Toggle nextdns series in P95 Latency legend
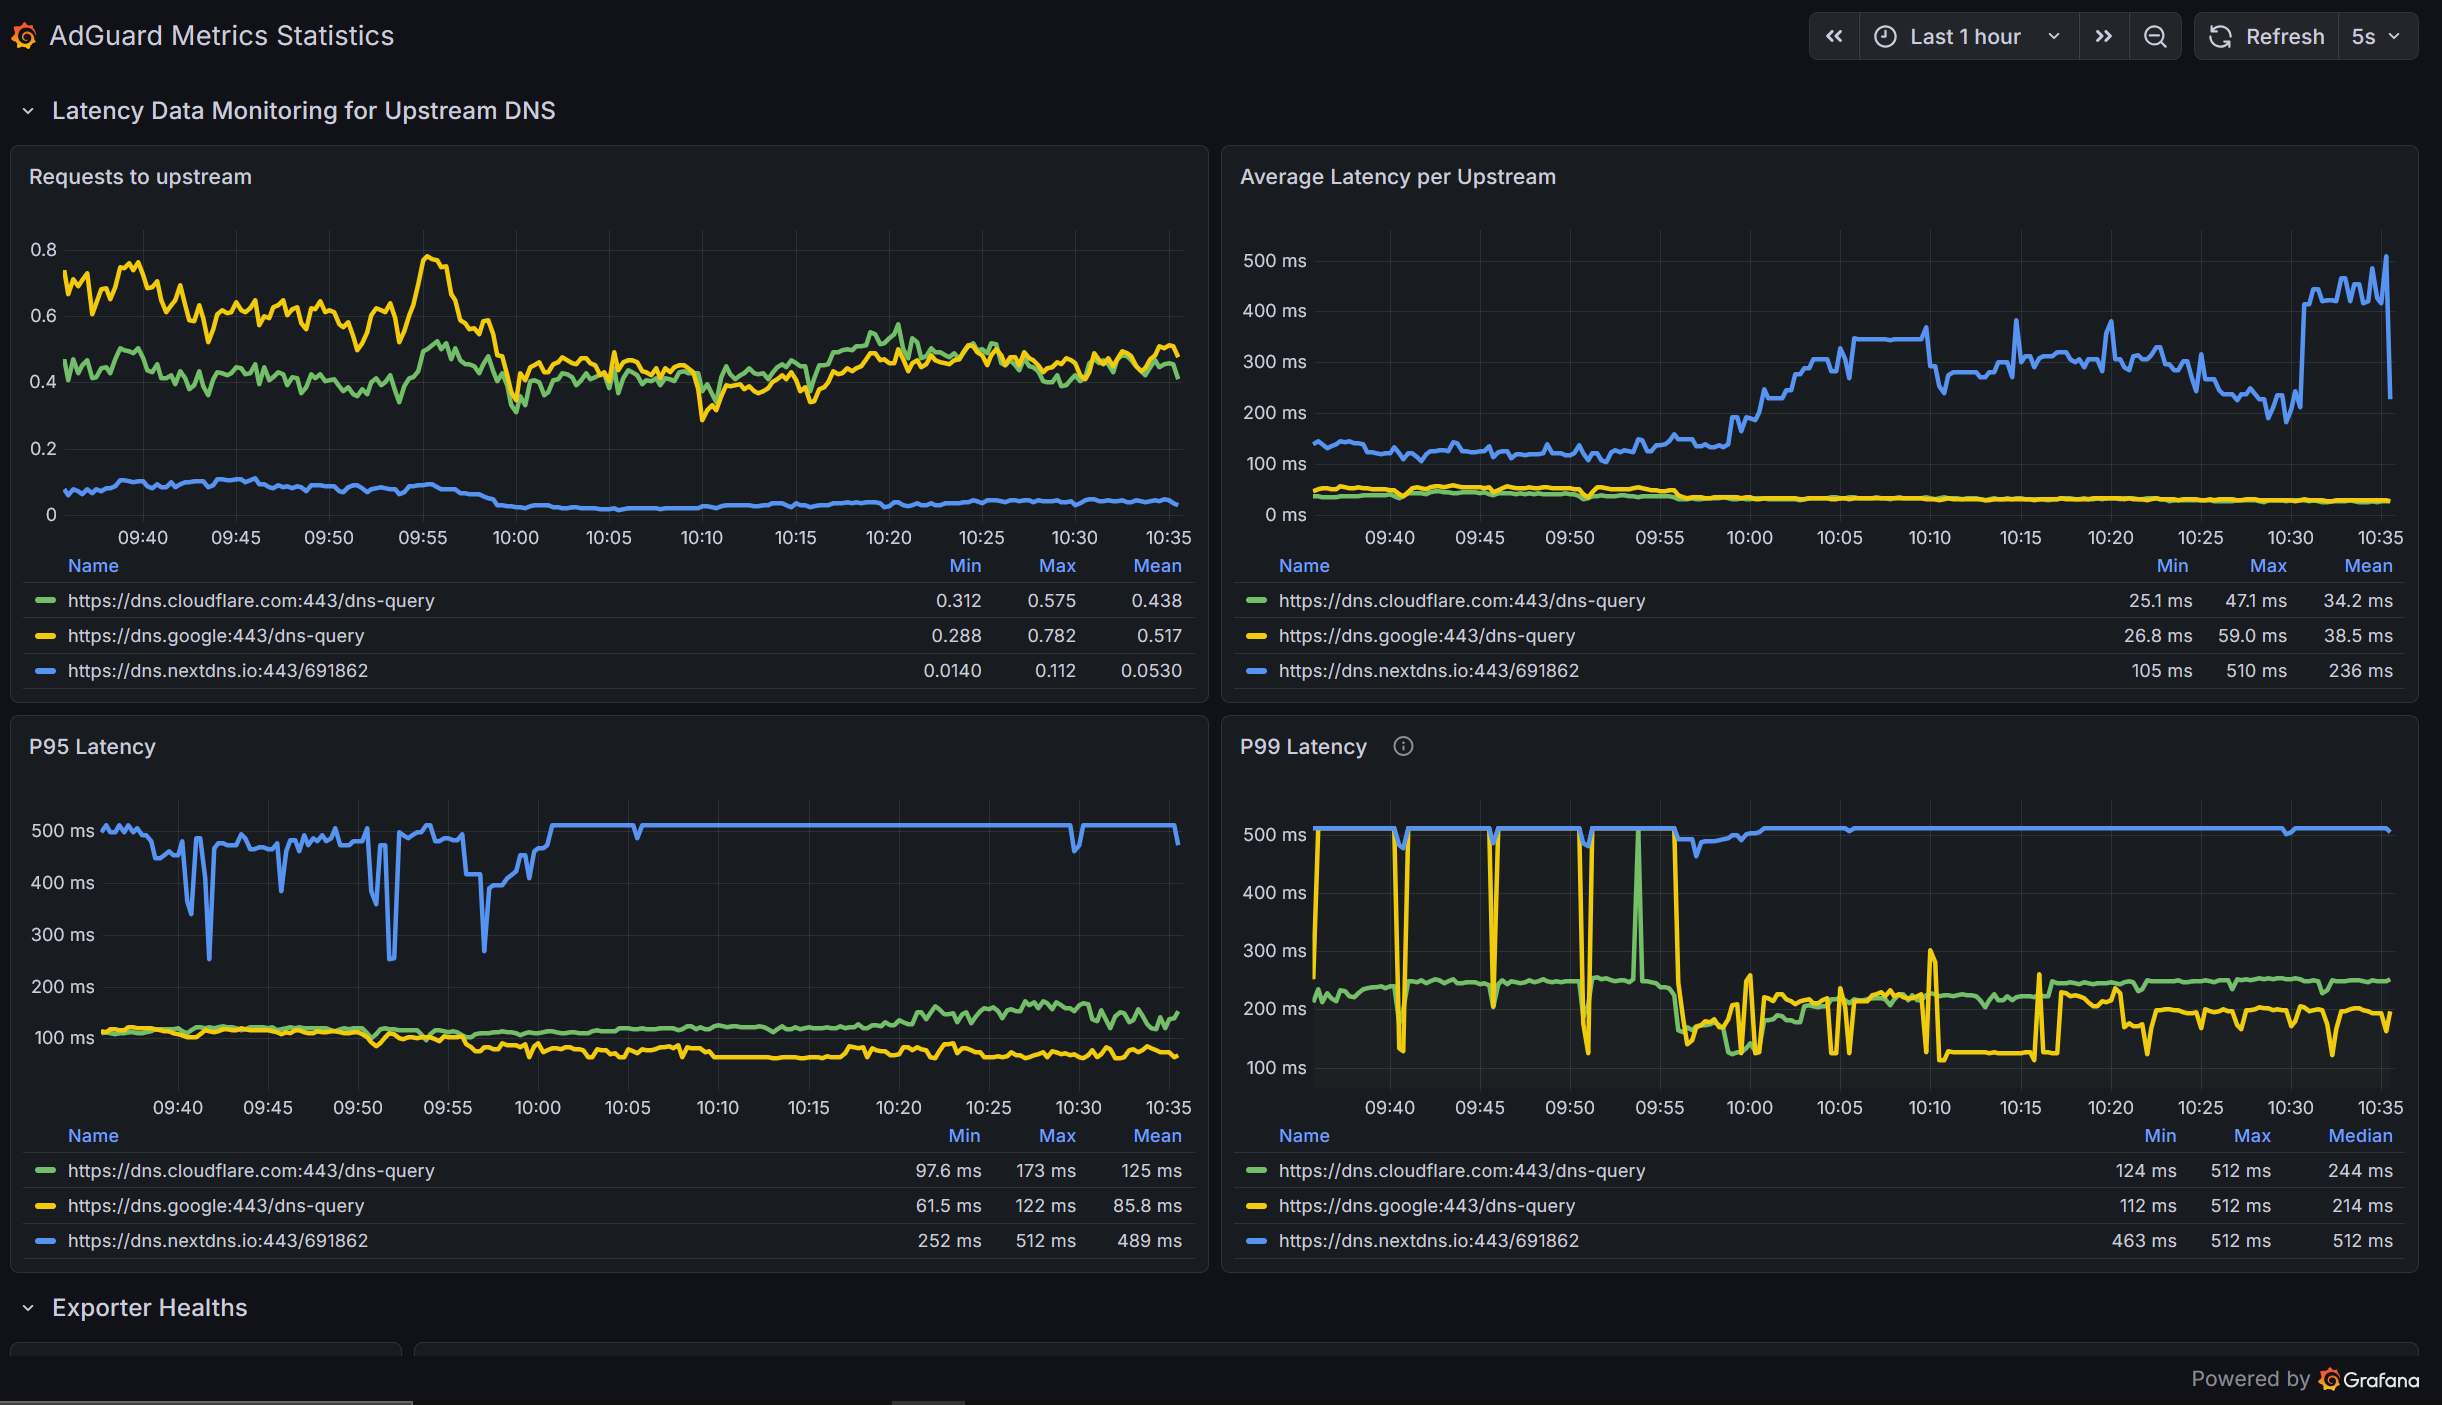The width and height of the screenshot is (2442, 1405). coord(218,1241)
